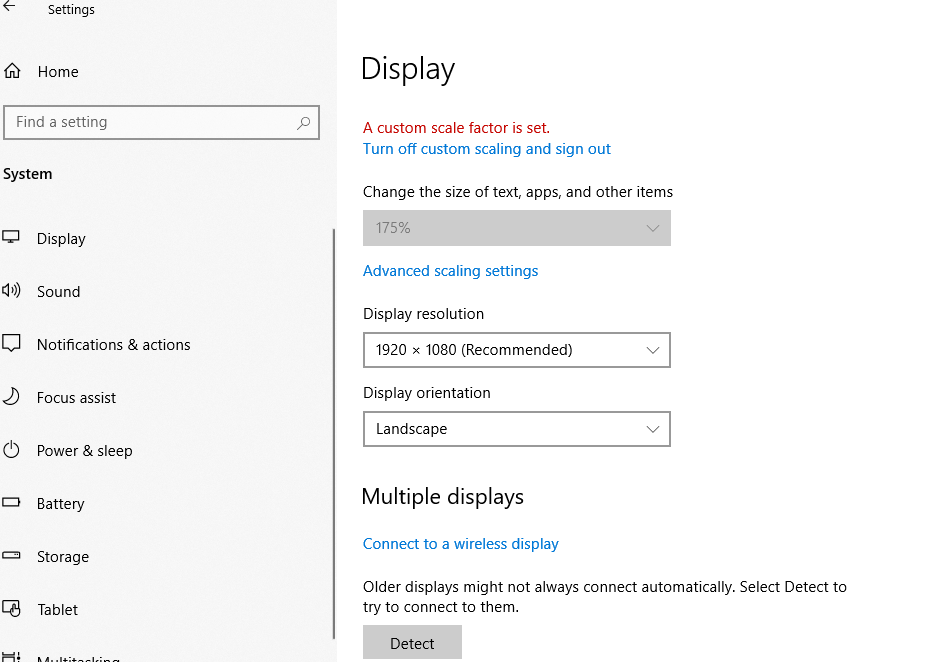The width and height of the screenshot is (948, 662).
Task: Click the Notifications & actions icon
Action: [11, 343]
